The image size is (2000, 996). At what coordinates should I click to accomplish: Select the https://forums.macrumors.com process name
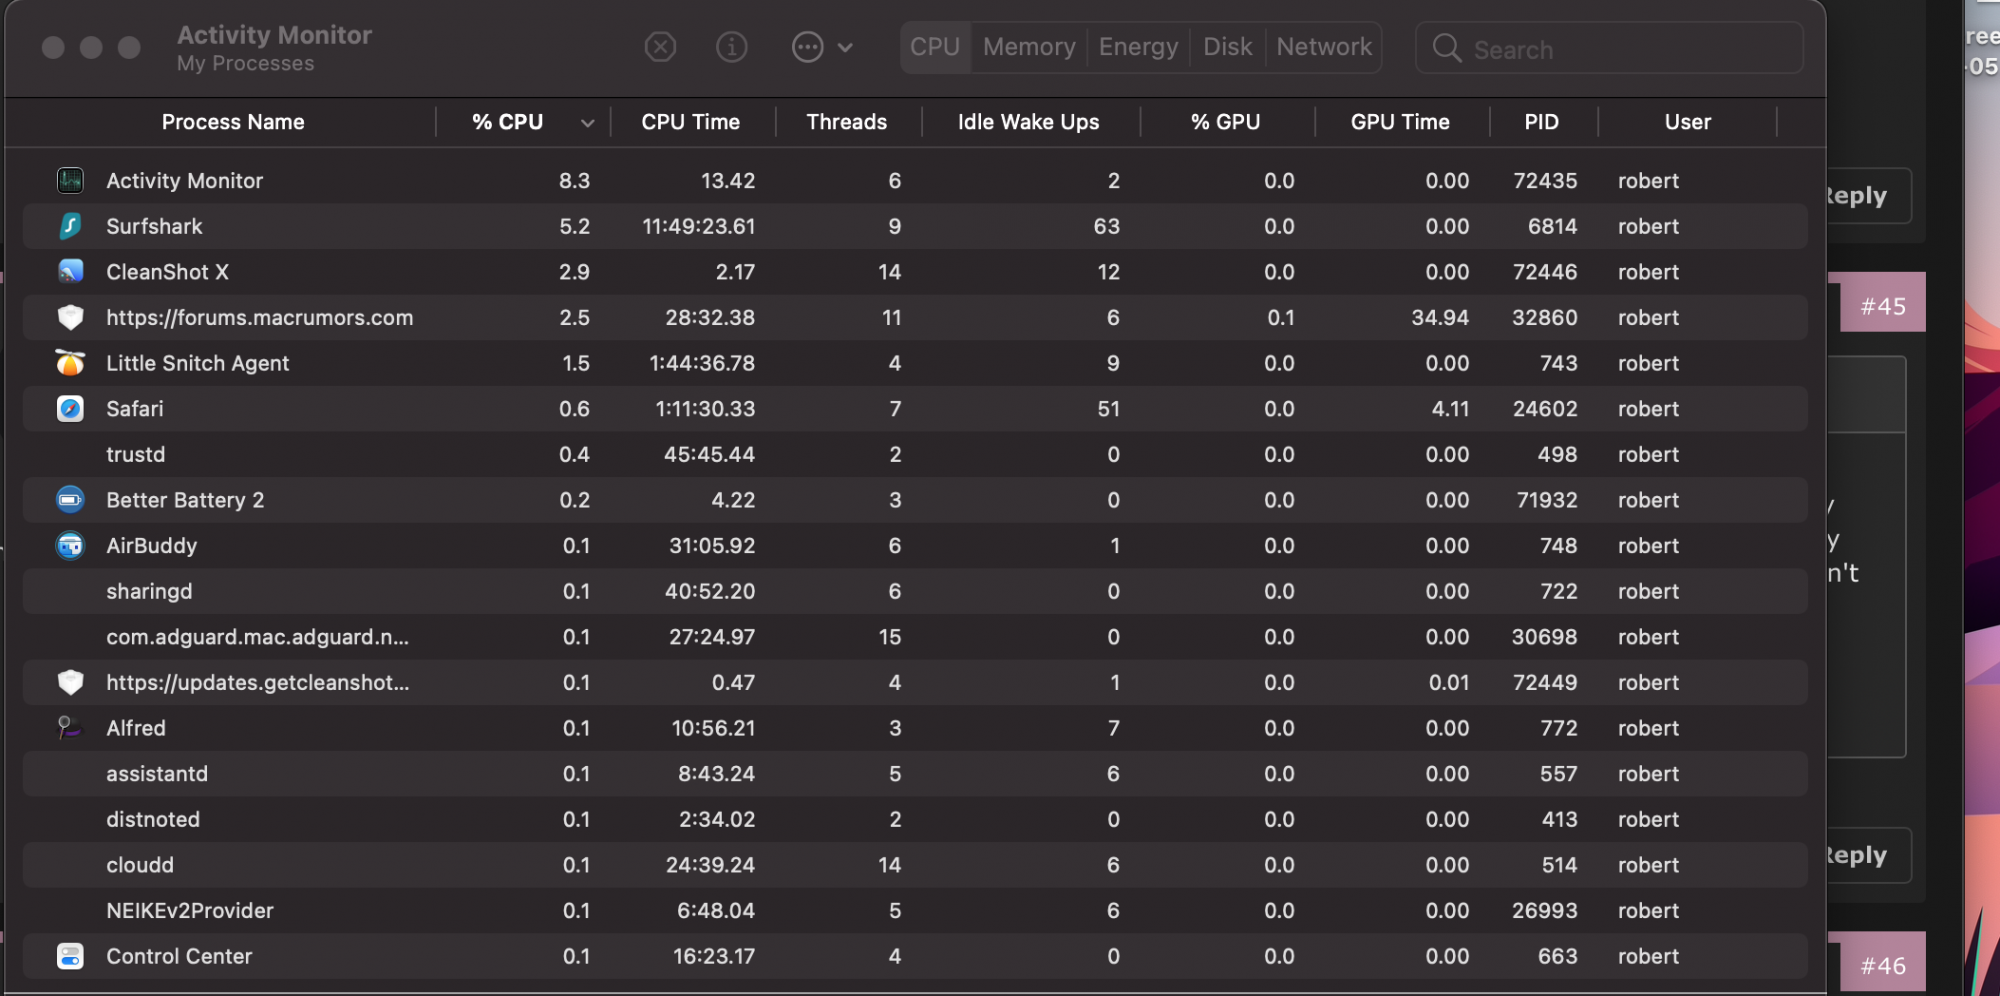pos(260,318)
